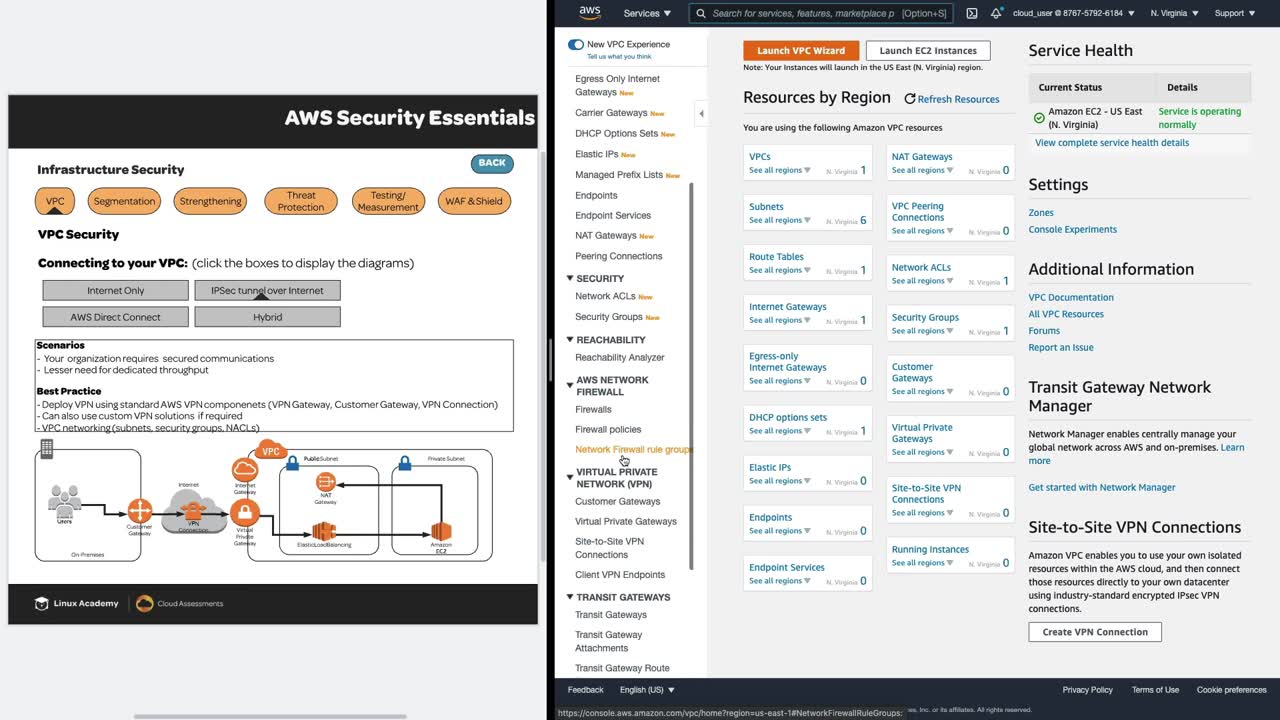
Task: Open View complete service health details
Action: coord(1112,143)
